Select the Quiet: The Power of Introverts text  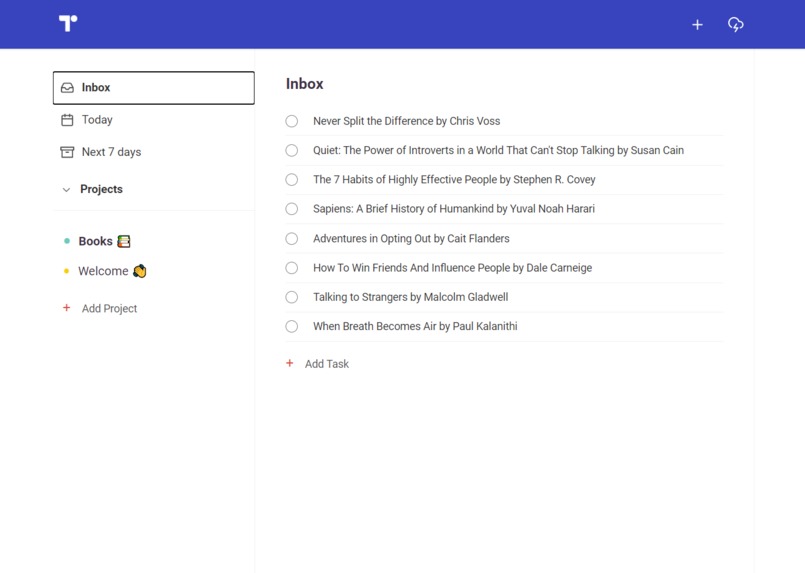(x=499, y=150)
